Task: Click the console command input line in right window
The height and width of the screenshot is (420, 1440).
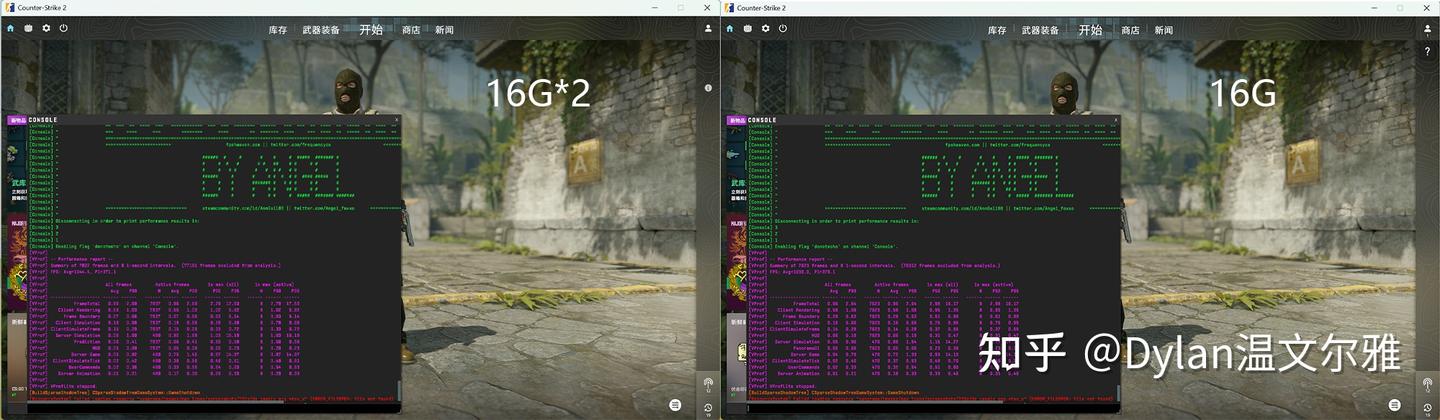Action: click(x=932, y=408)
